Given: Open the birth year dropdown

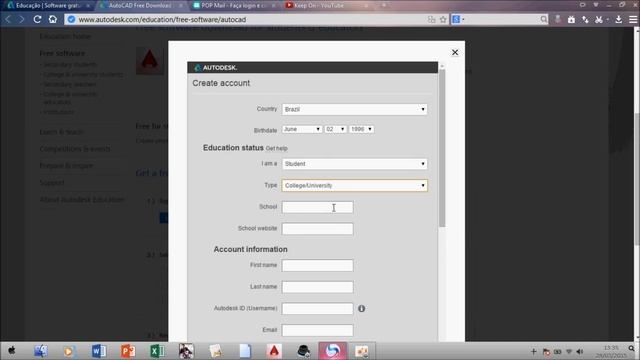Looking at the screenshot, I should point(361,129).
